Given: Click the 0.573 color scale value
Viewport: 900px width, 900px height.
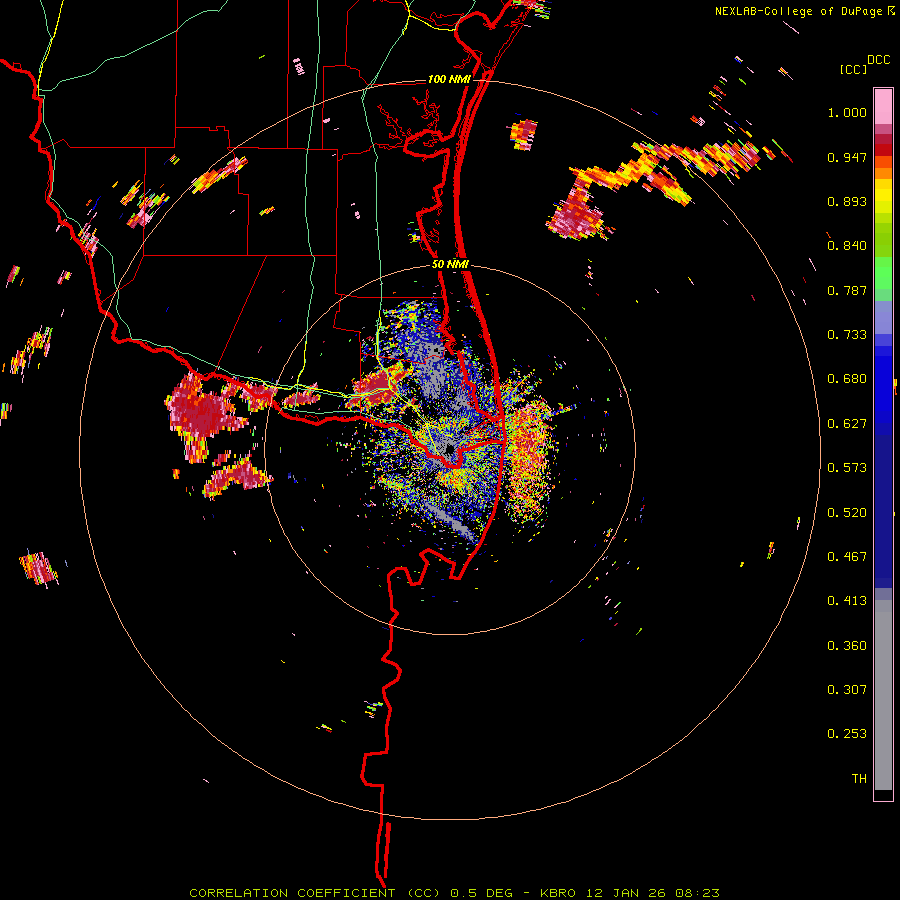Looking at the screenshot, I should tap(847, 468).
